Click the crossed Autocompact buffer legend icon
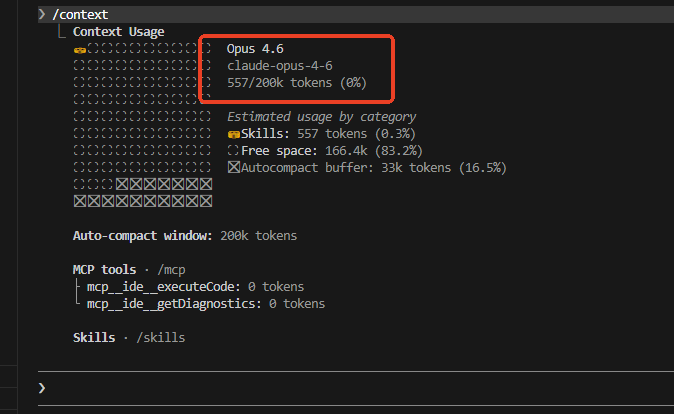Screen dimensions: 674x414 coord(233,167)
